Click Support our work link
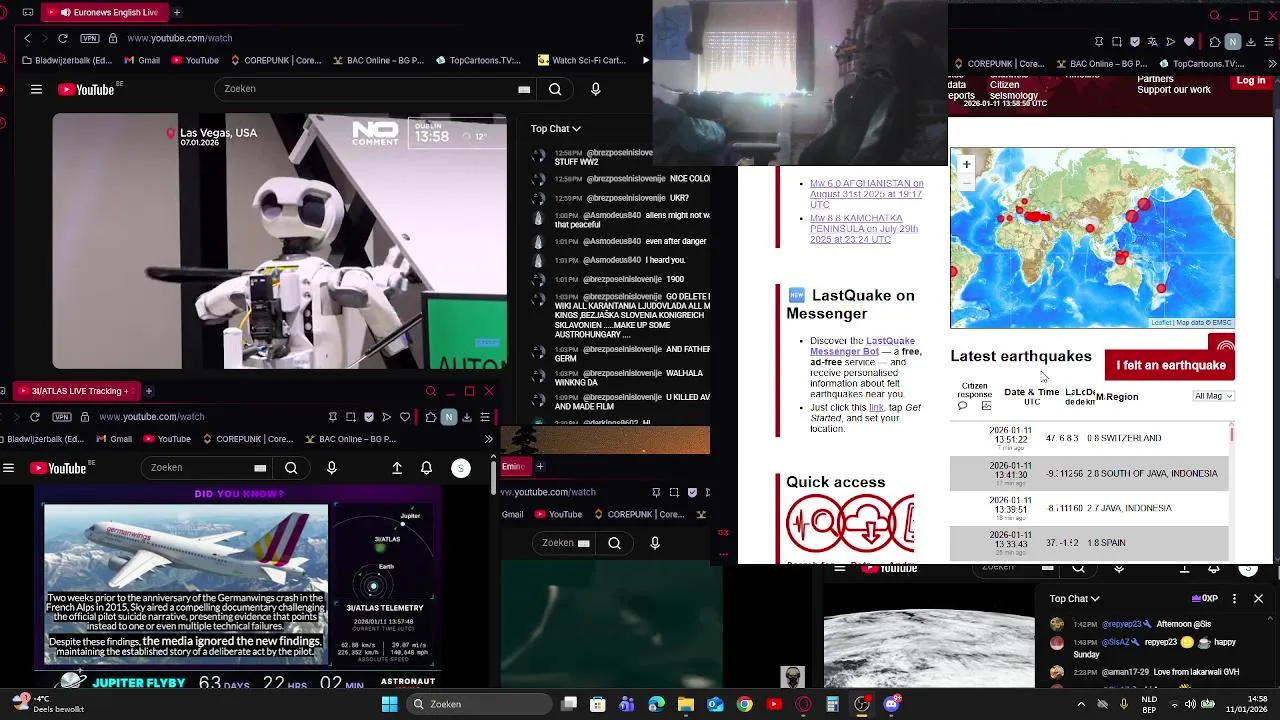 click(x=1174, y=90)
